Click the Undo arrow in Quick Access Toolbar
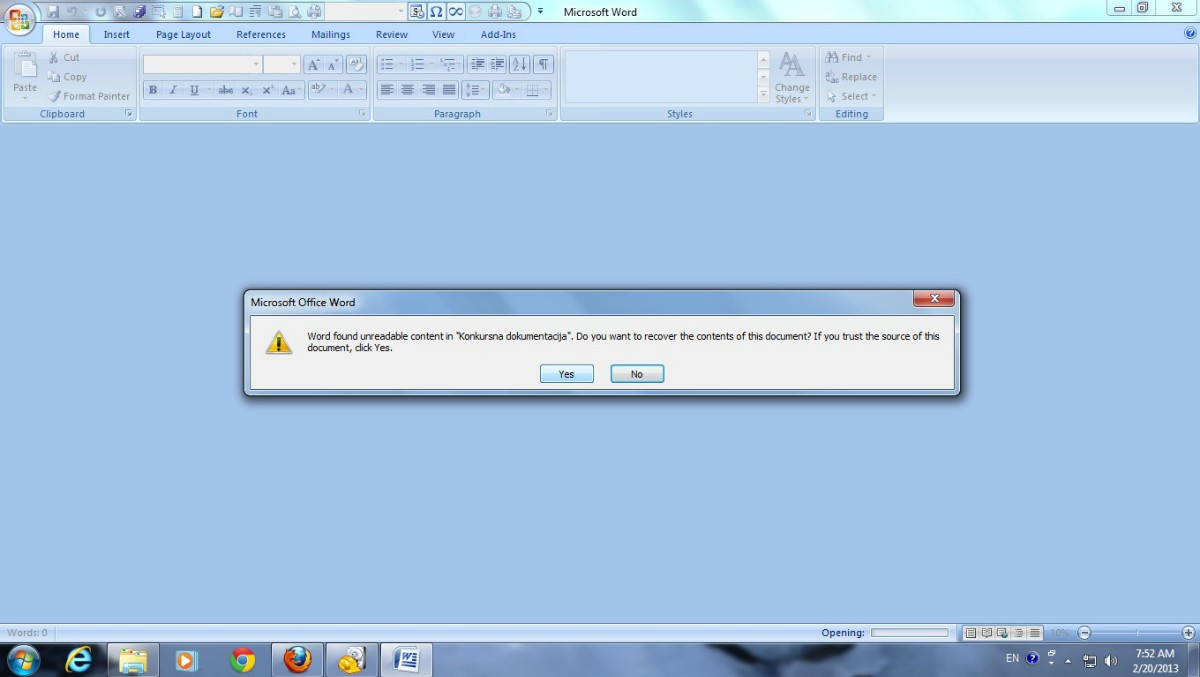Image resolution: width=1200 pixels, height=677 pixels. pos(71,12)
